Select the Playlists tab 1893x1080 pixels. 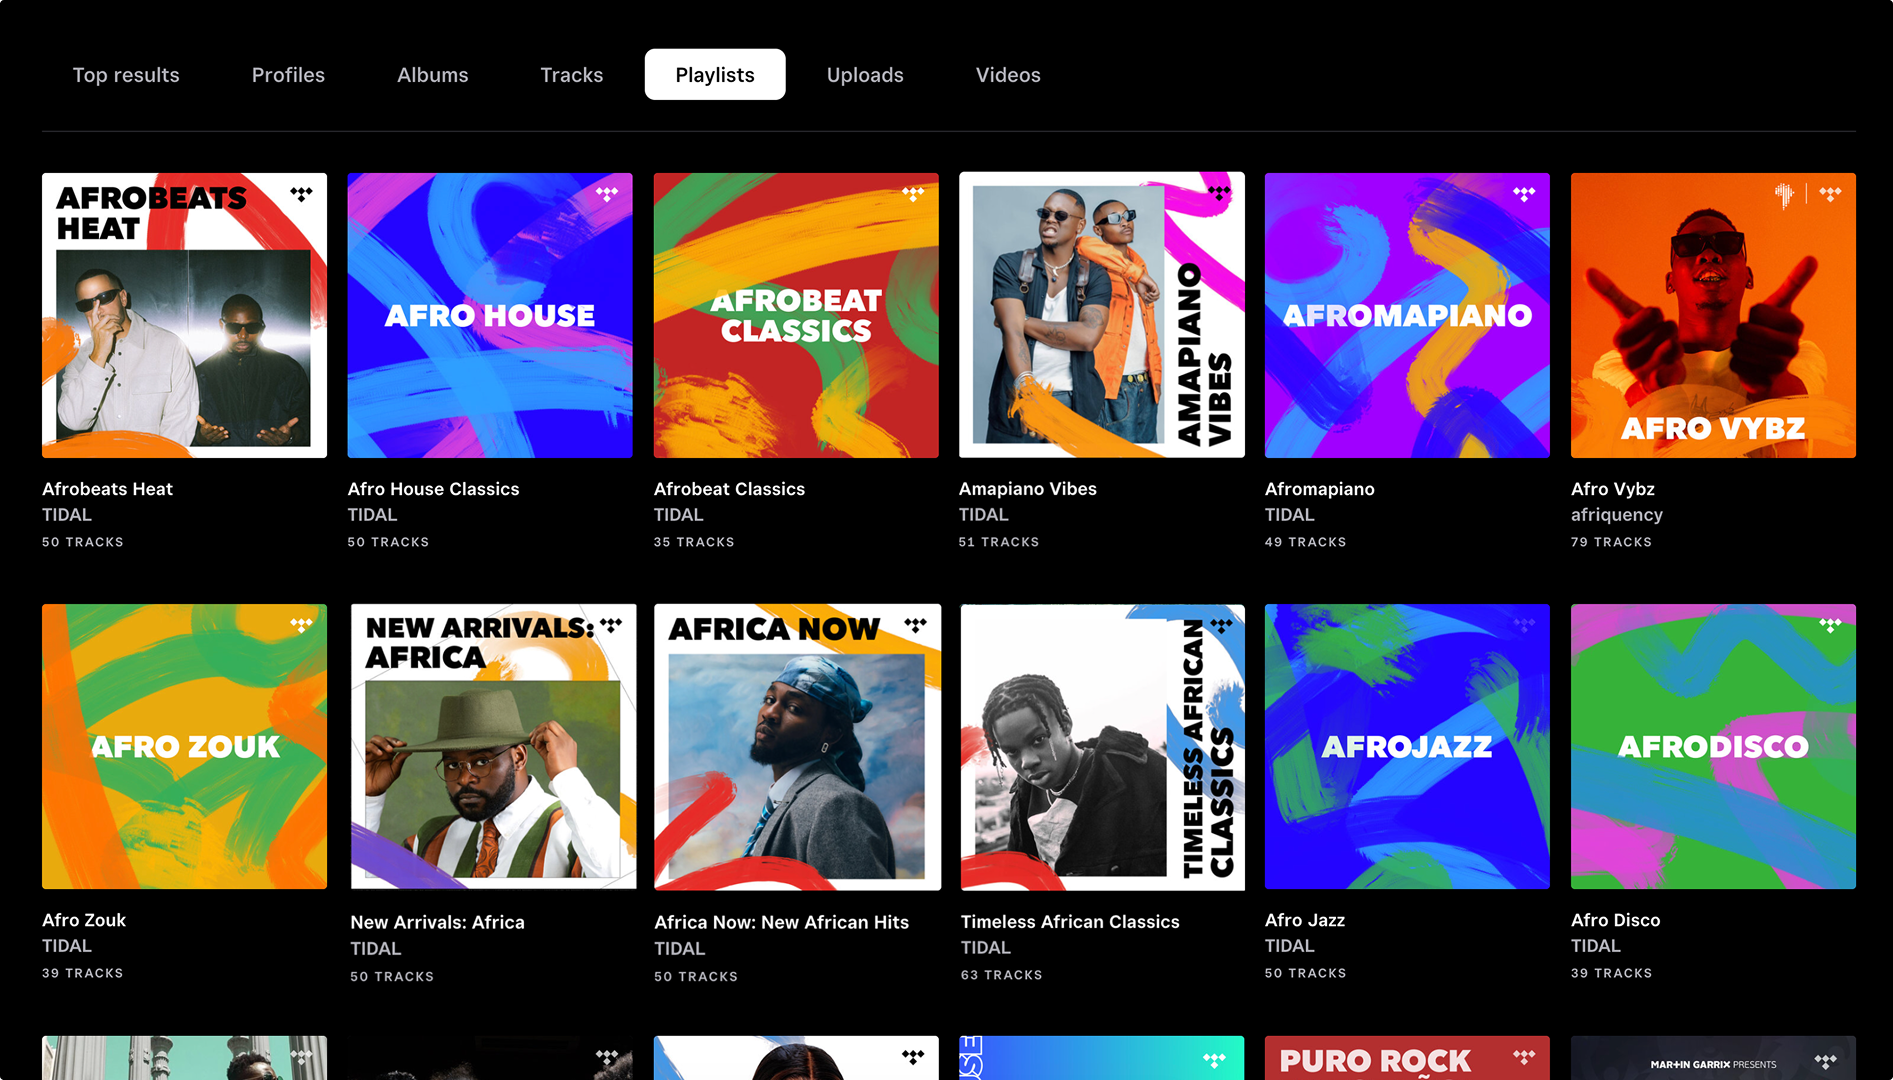(715, 75)
